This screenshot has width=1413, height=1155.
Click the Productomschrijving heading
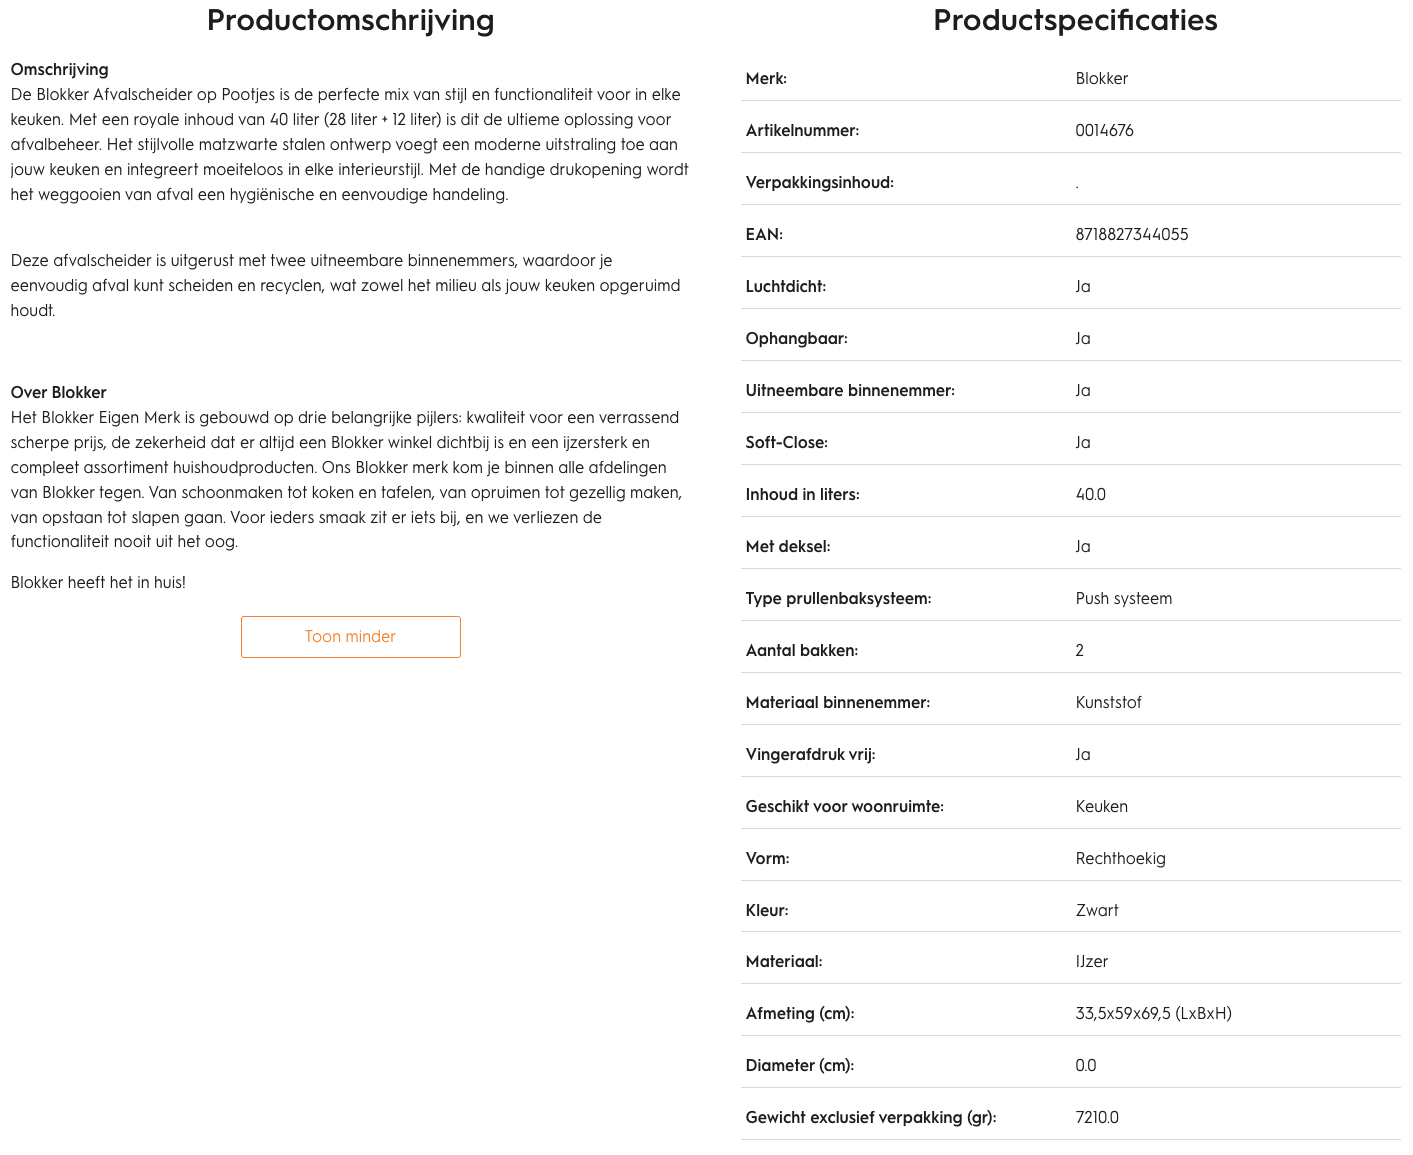(x=350, y=20)
